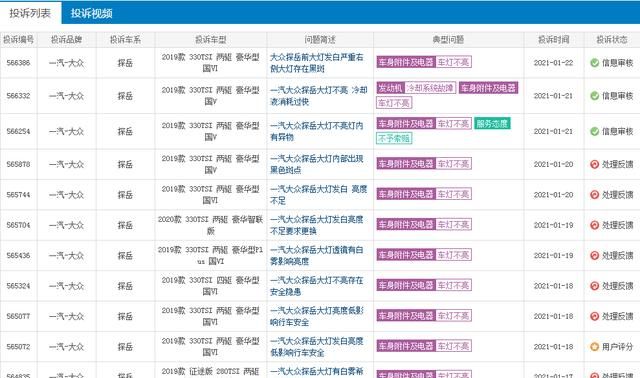This screenshot has height=378, width=640.
Task: Click 车灯不亮 tag in row 566332
Action: (x=394, y=103)
